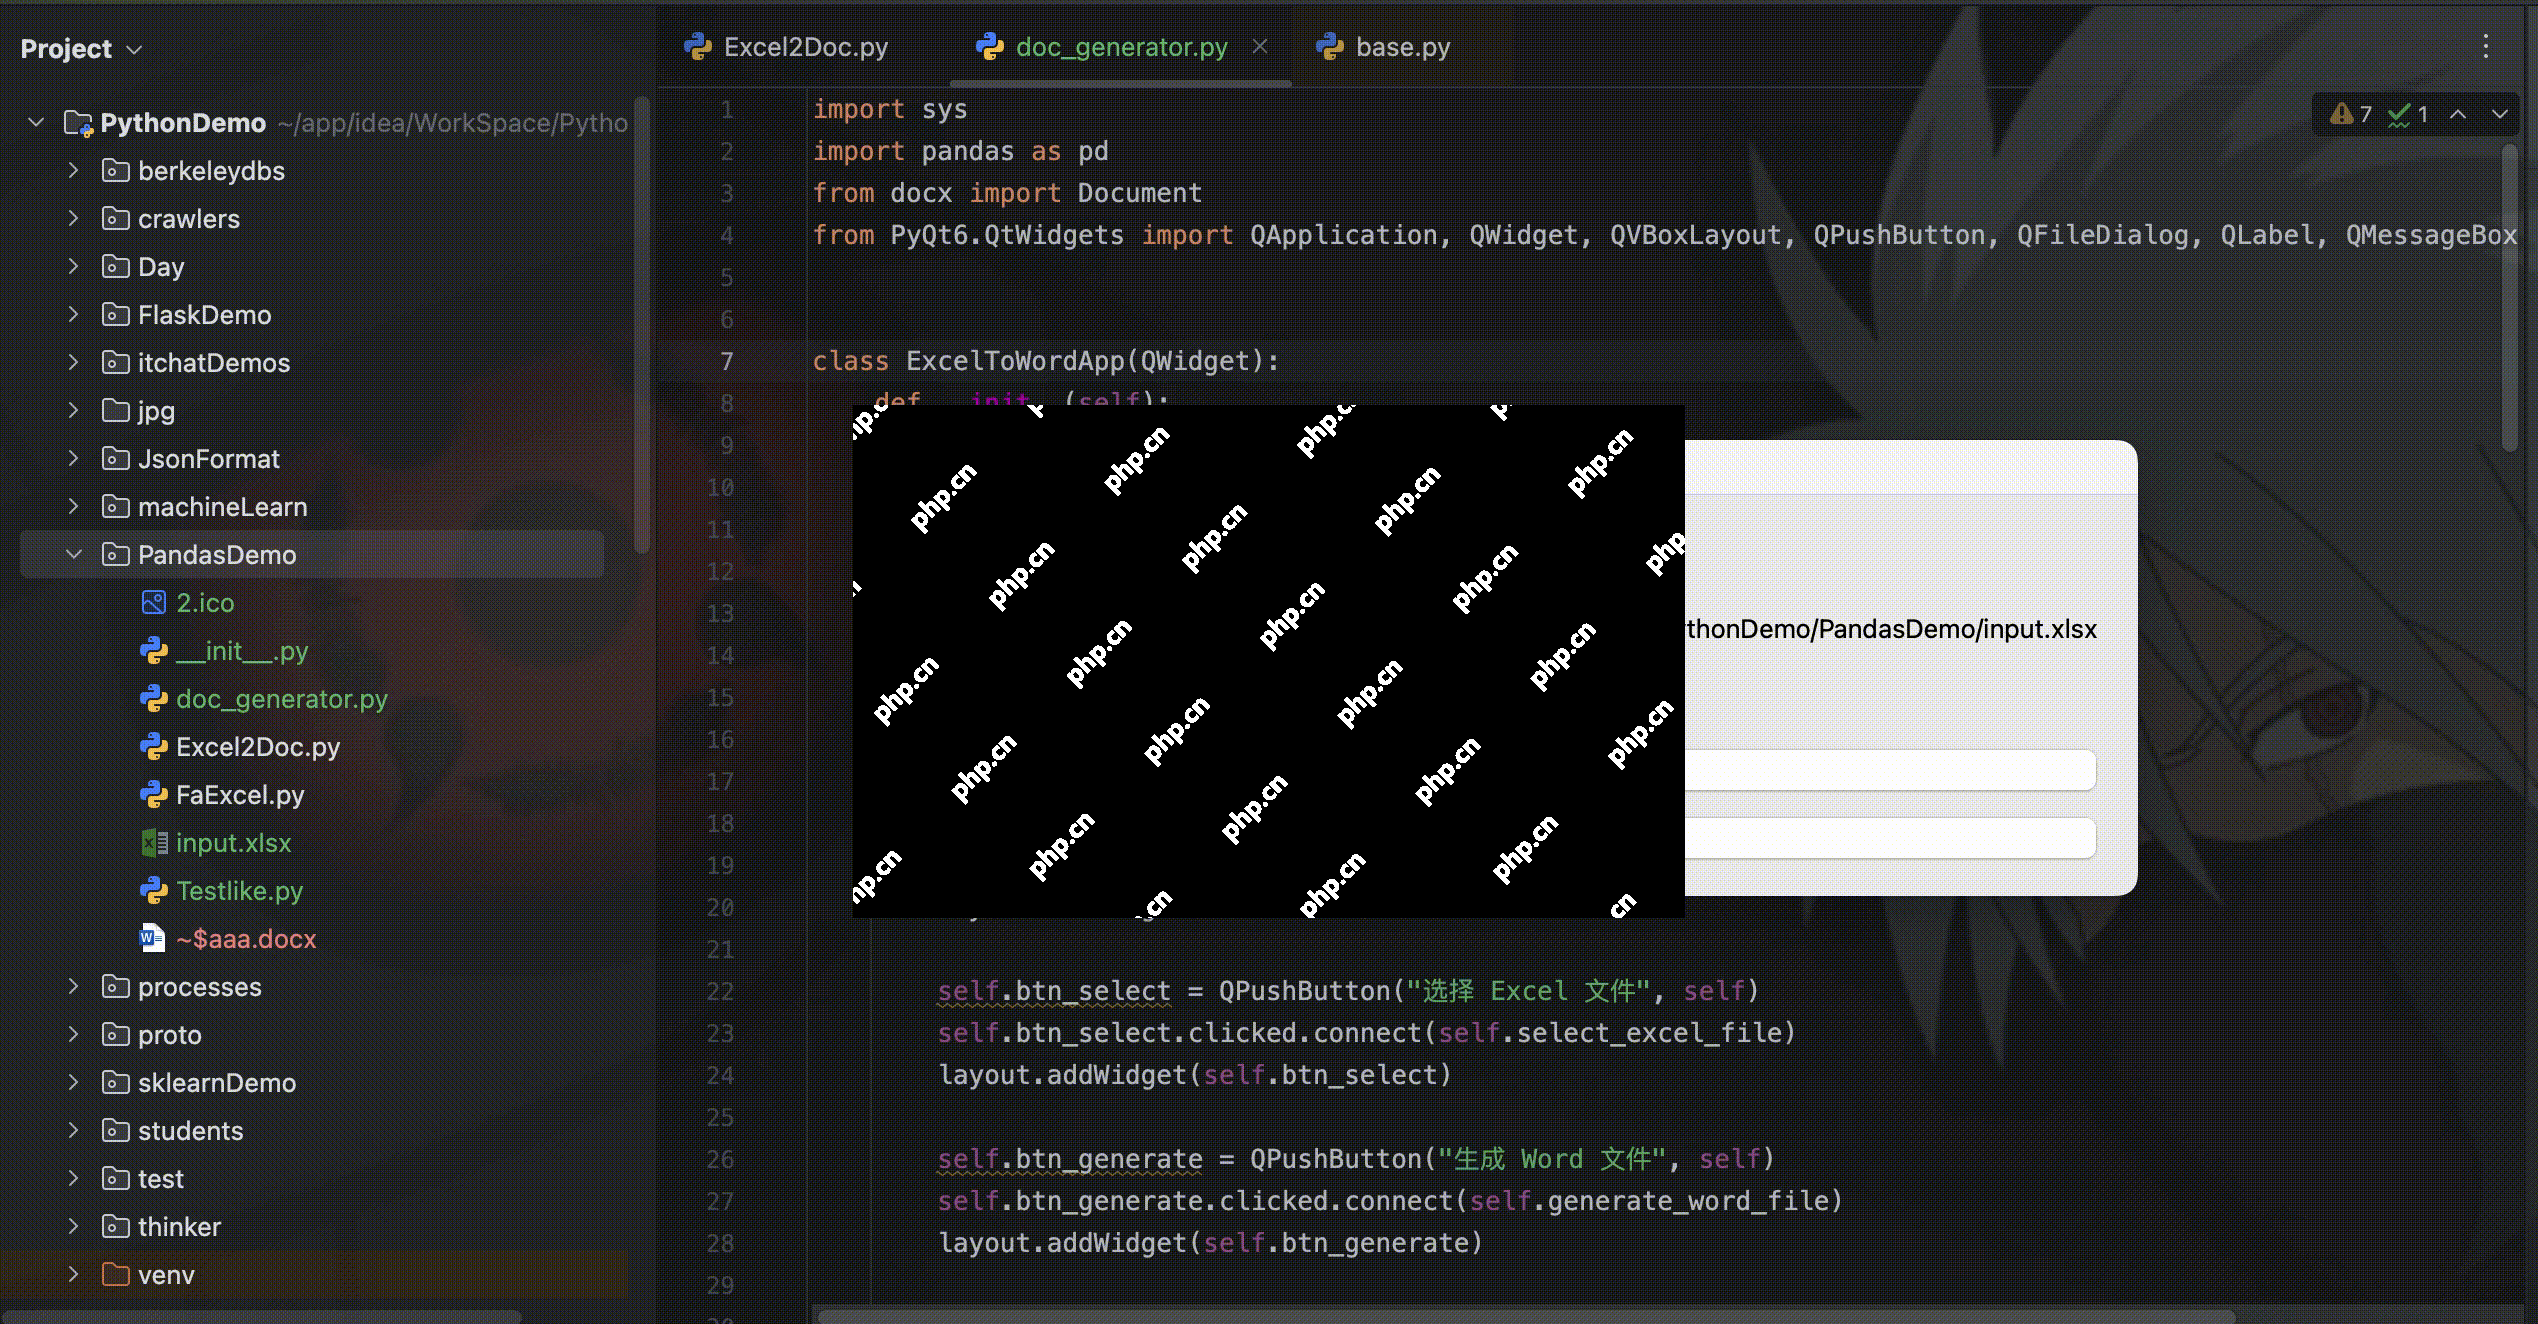Click the crawlers folder icon
The height and width of the screenshot is (1324, 2538).
click(116, 218)
